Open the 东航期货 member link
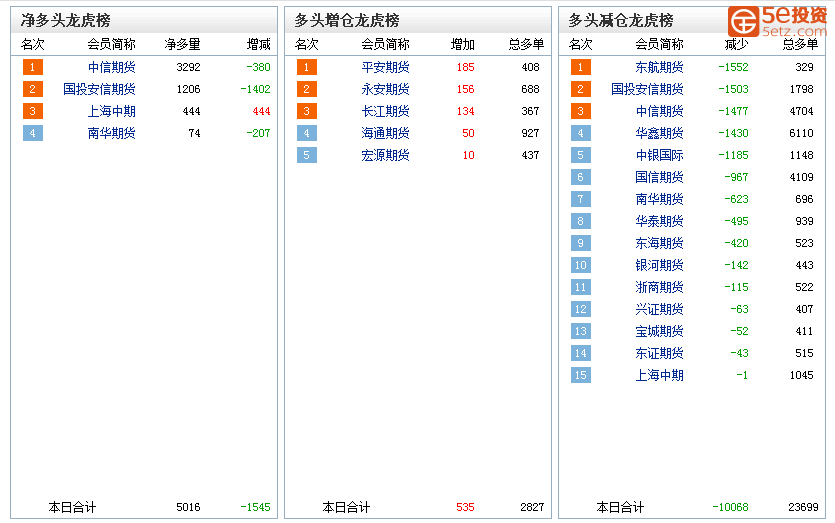The image size is (835, 523). click(x=659, y=67)
